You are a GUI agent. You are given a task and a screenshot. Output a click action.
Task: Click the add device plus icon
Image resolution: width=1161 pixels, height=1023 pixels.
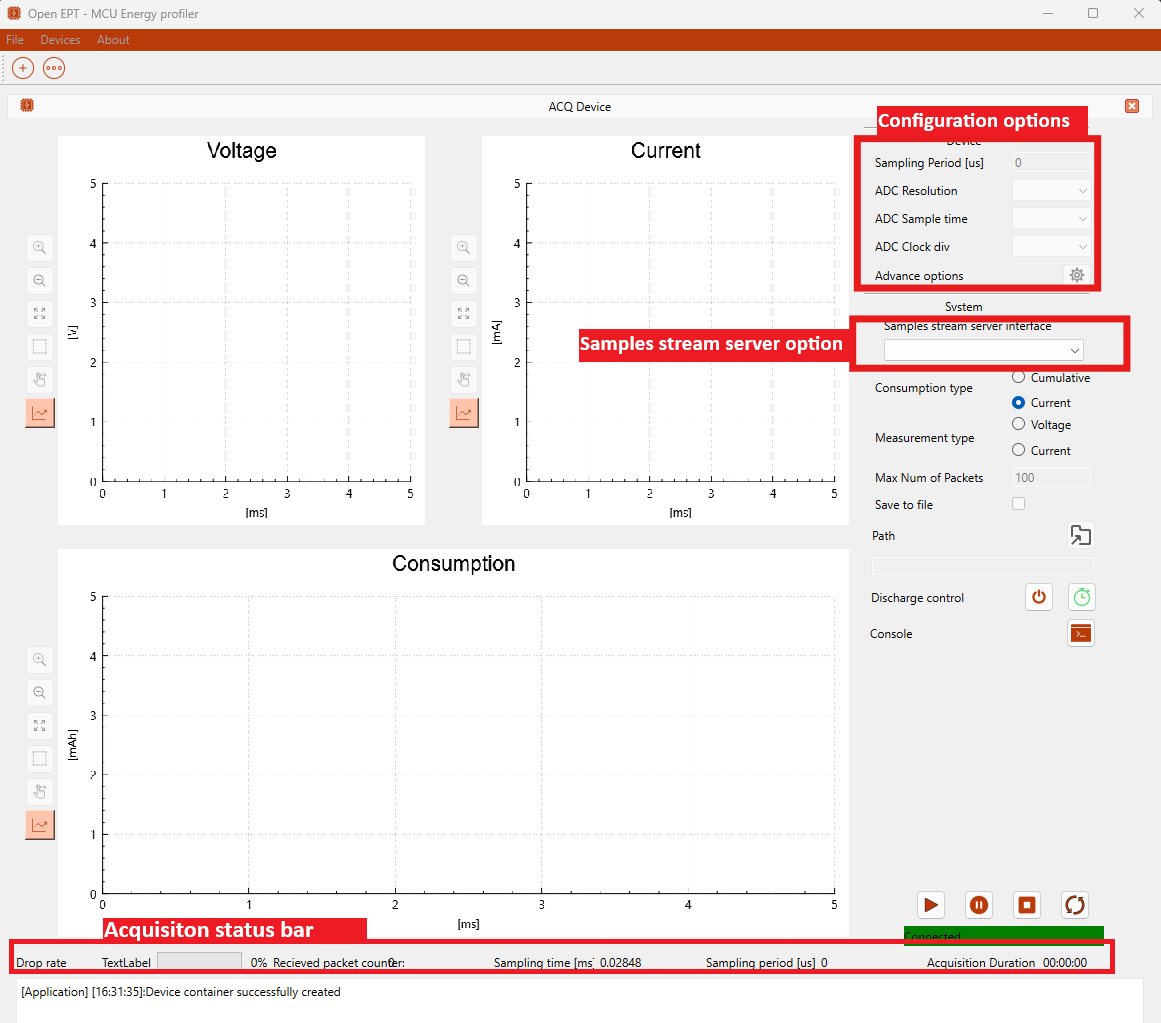(23, 68)
